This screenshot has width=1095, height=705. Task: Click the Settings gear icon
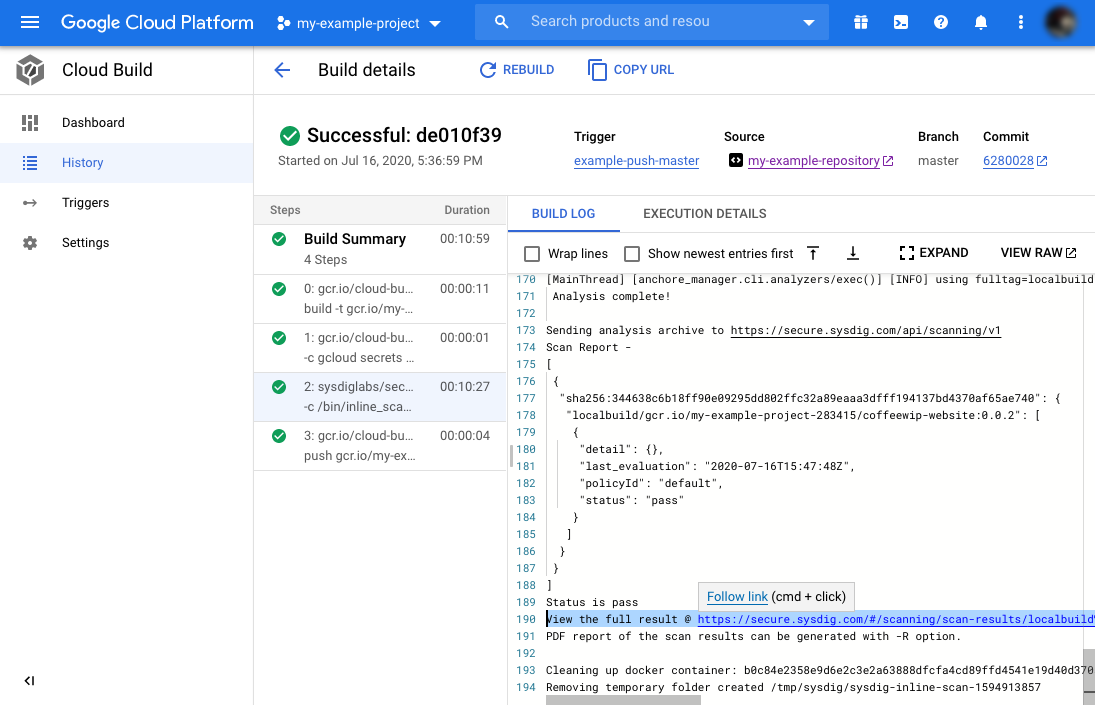29,243
